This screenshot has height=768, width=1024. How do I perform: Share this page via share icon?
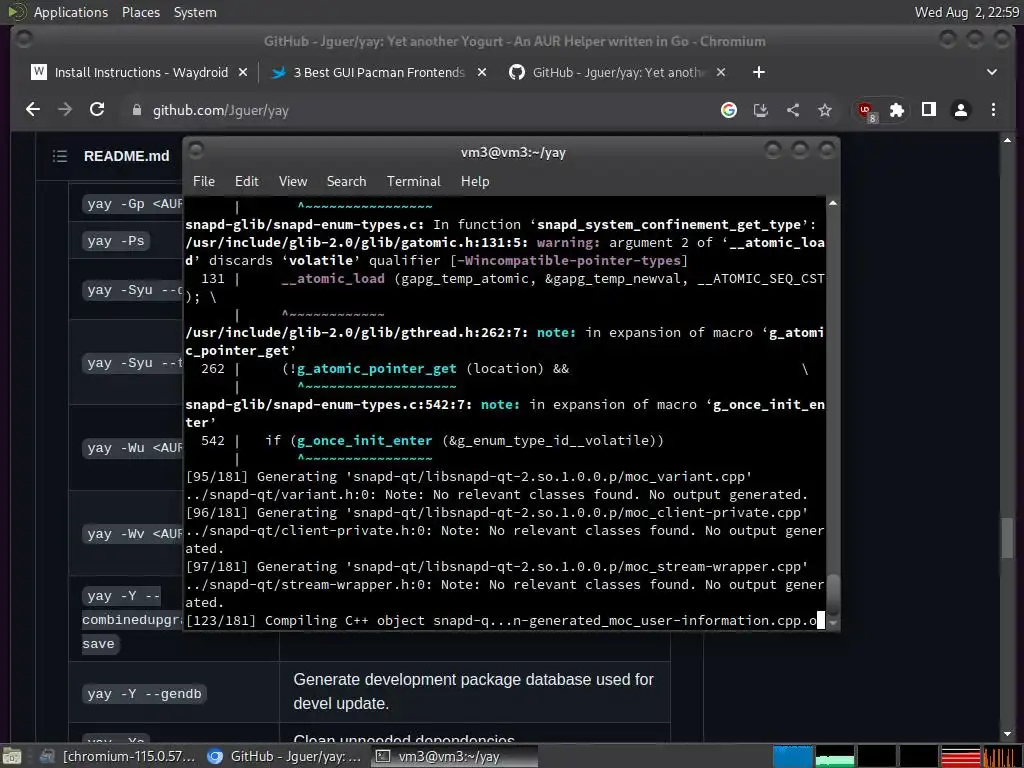point(792,110)
